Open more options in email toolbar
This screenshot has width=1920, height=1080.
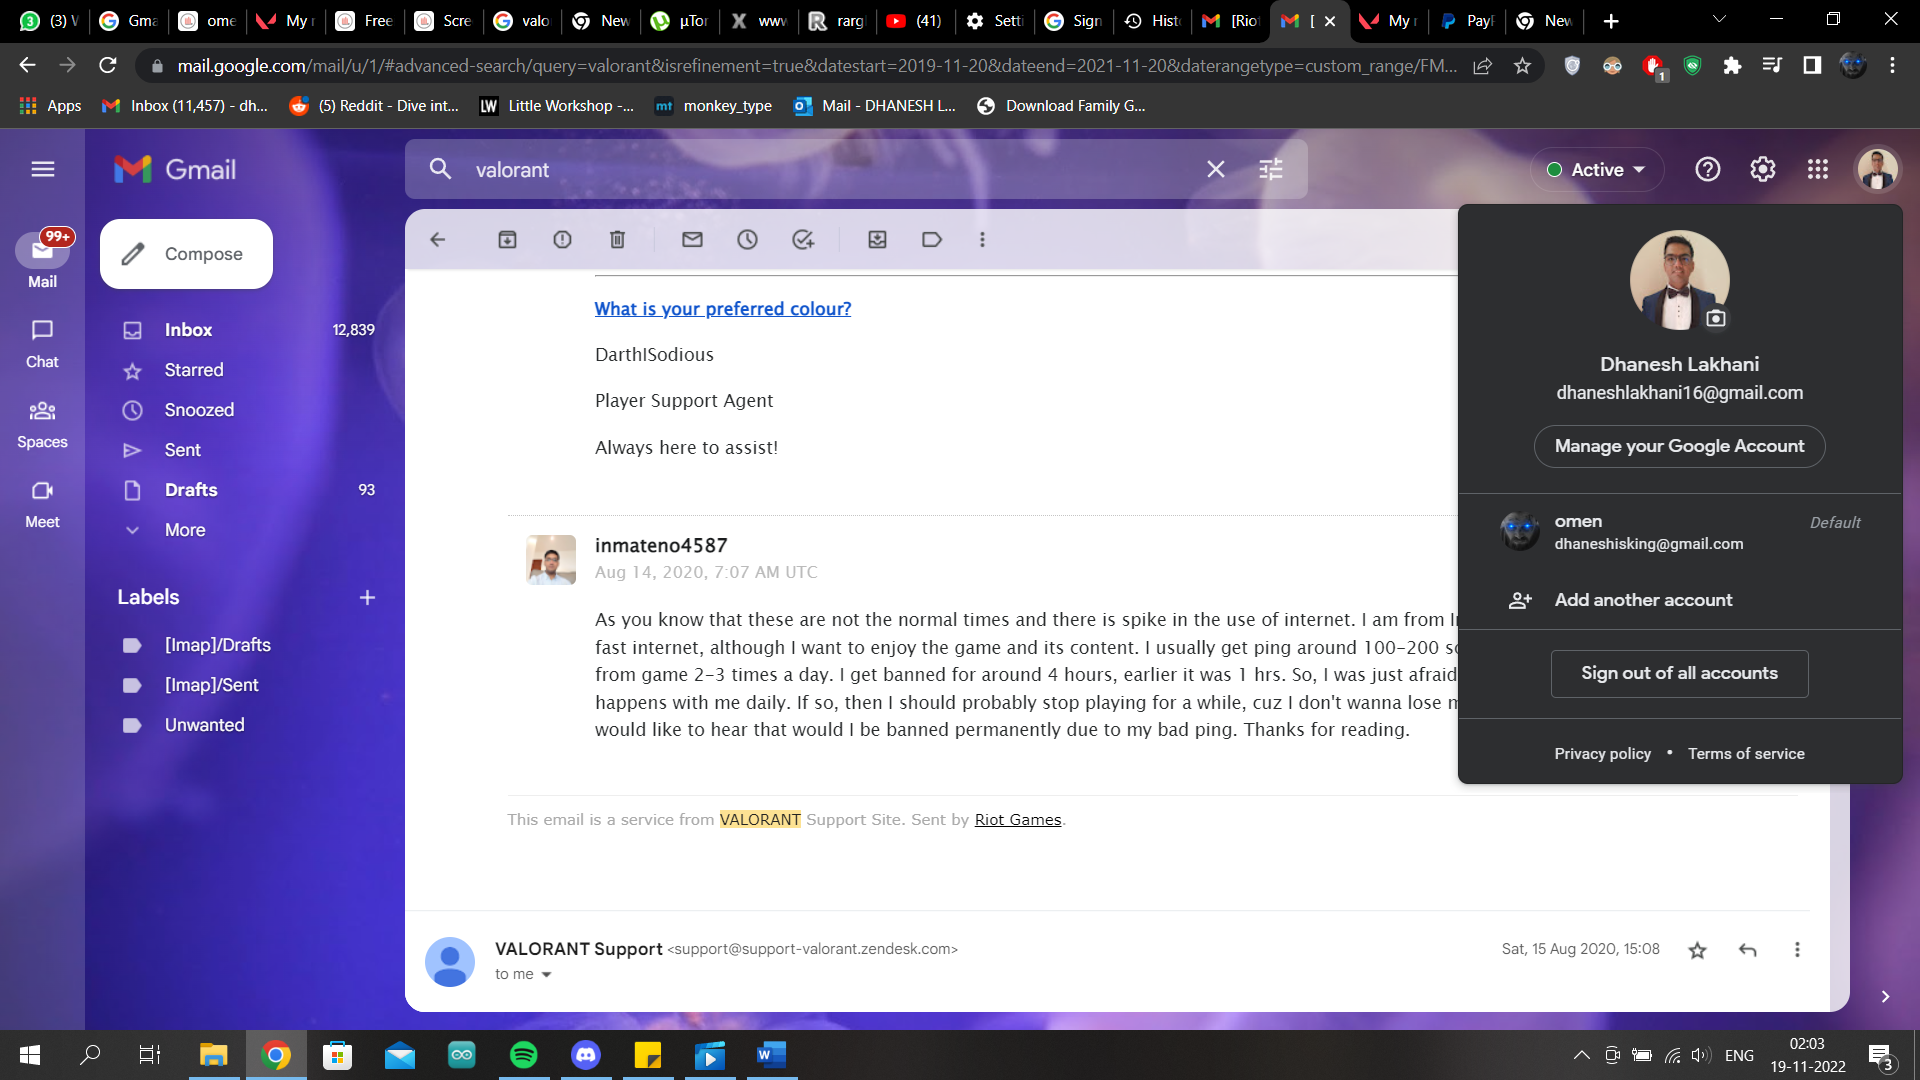(x=983, y=240)
